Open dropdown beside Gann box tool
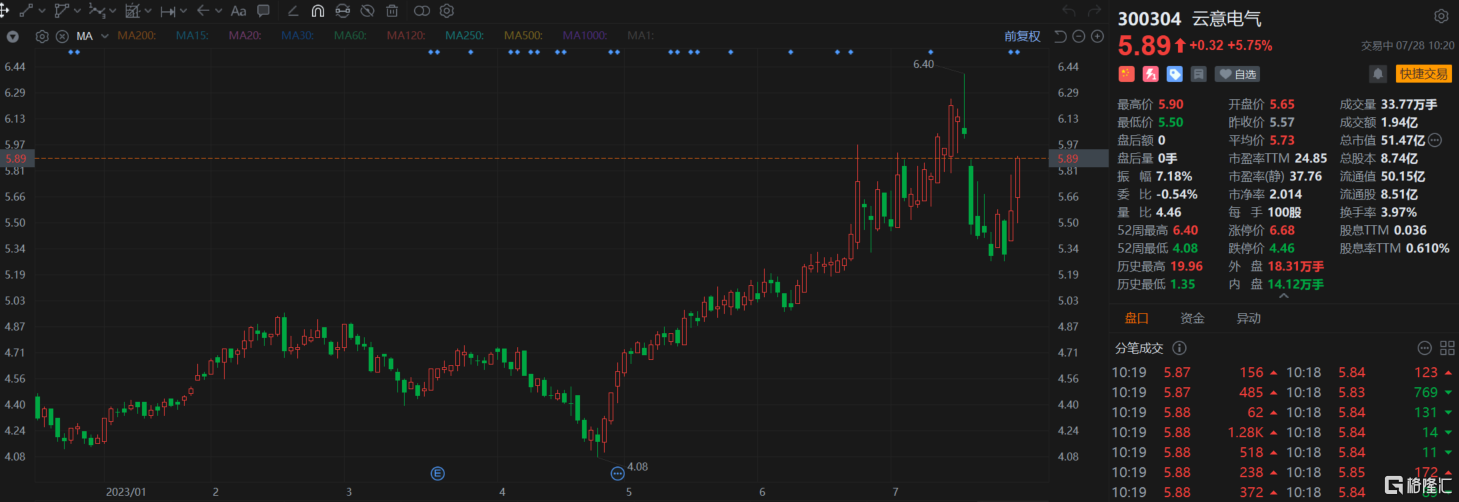Image resolution: width=1459 pixels, height=502 pixels. coord(148,11)
